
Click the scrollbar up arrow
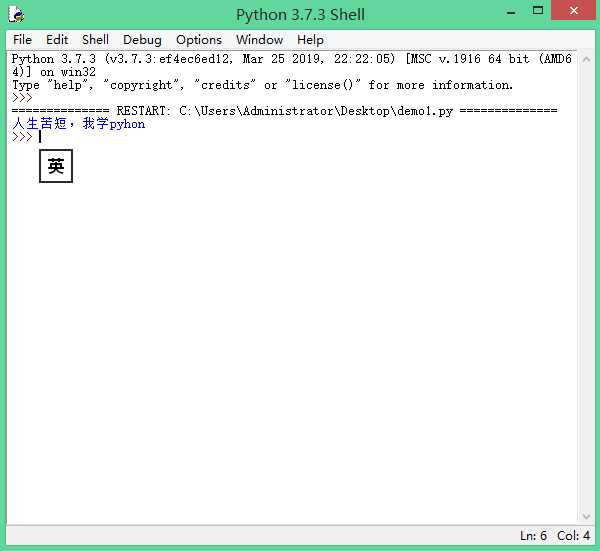click(x=586, y=59)
